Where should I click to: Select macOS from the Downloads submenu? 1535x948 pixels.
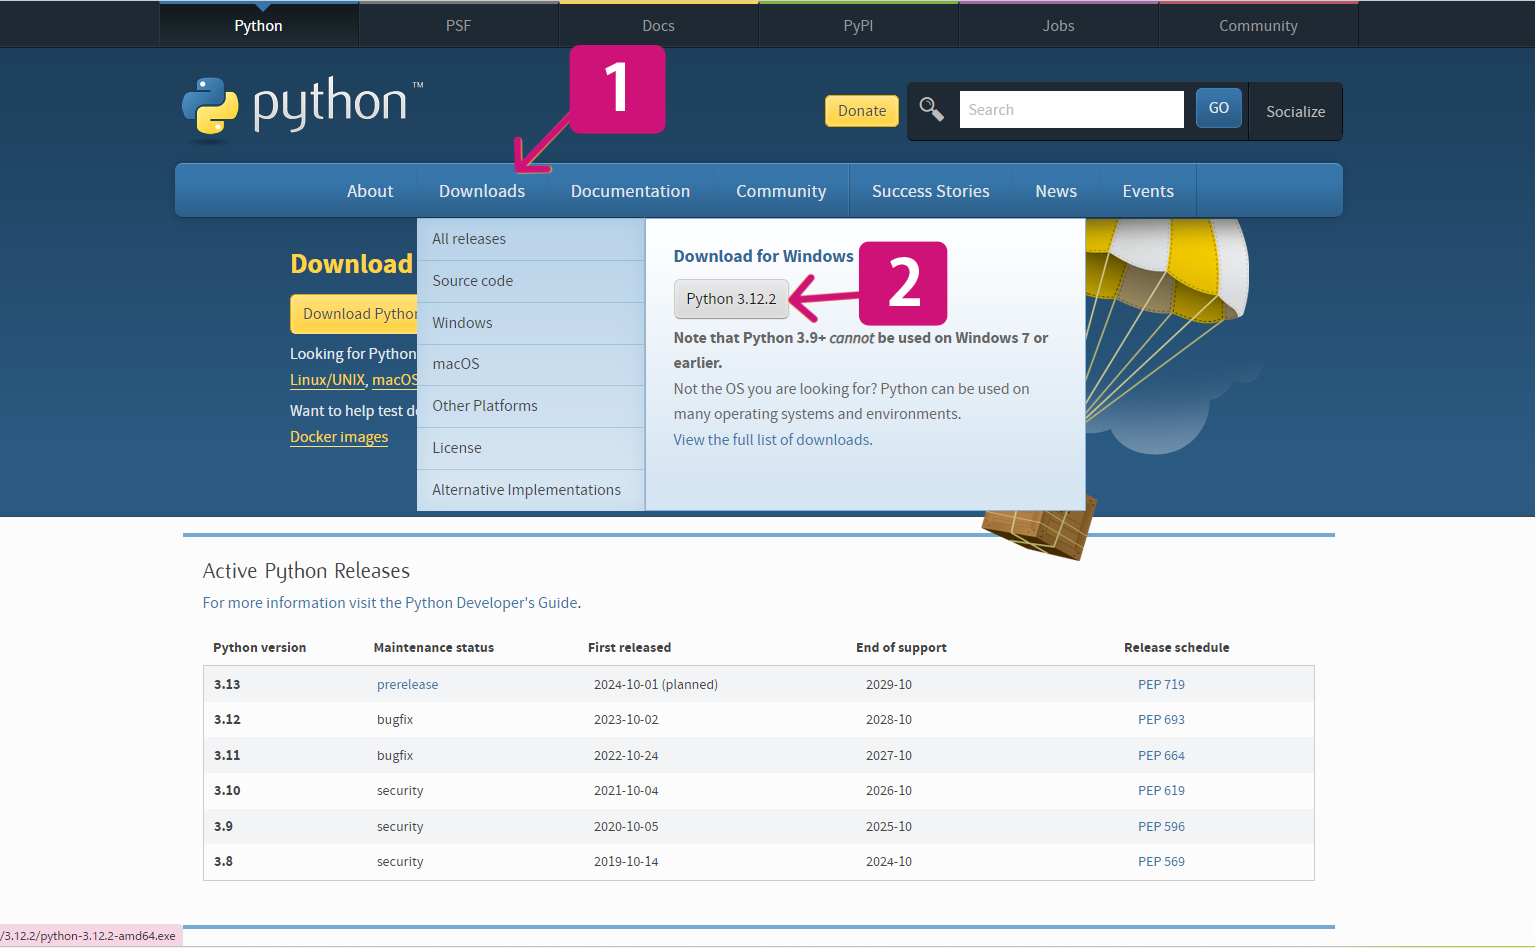[456, 364]
